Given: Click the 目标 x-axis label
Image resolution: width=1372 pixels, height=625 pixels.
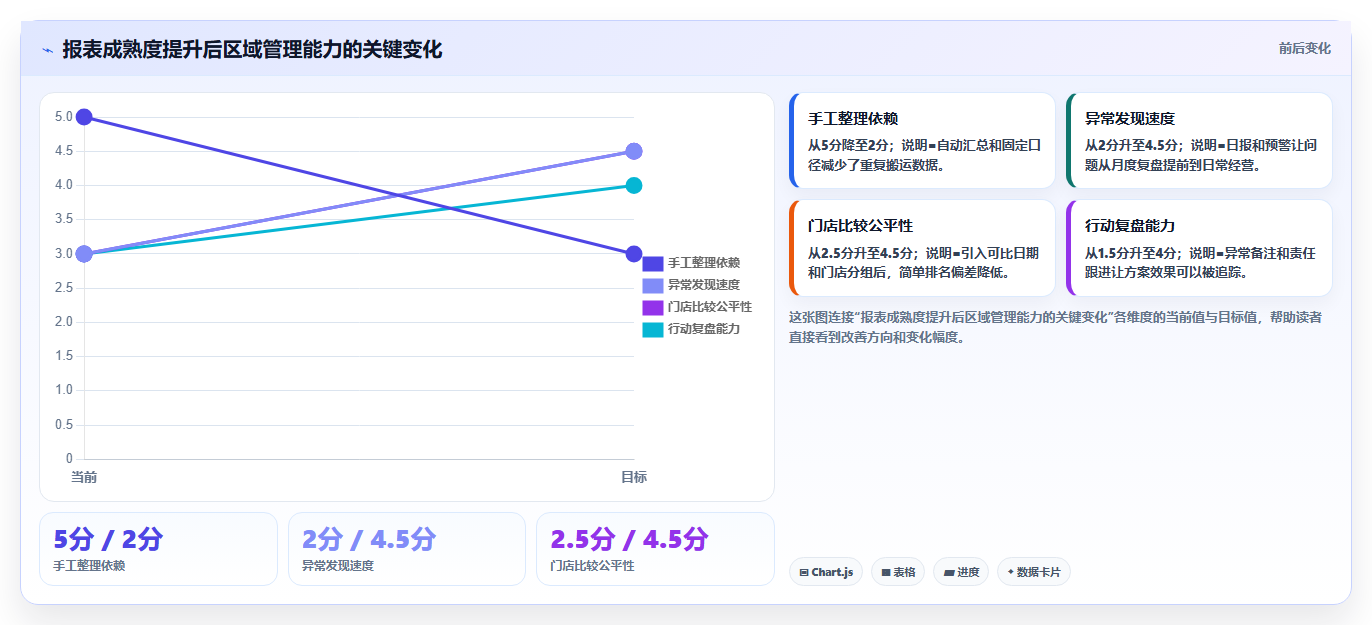Looking at the screenshot, I should point(634,477).
